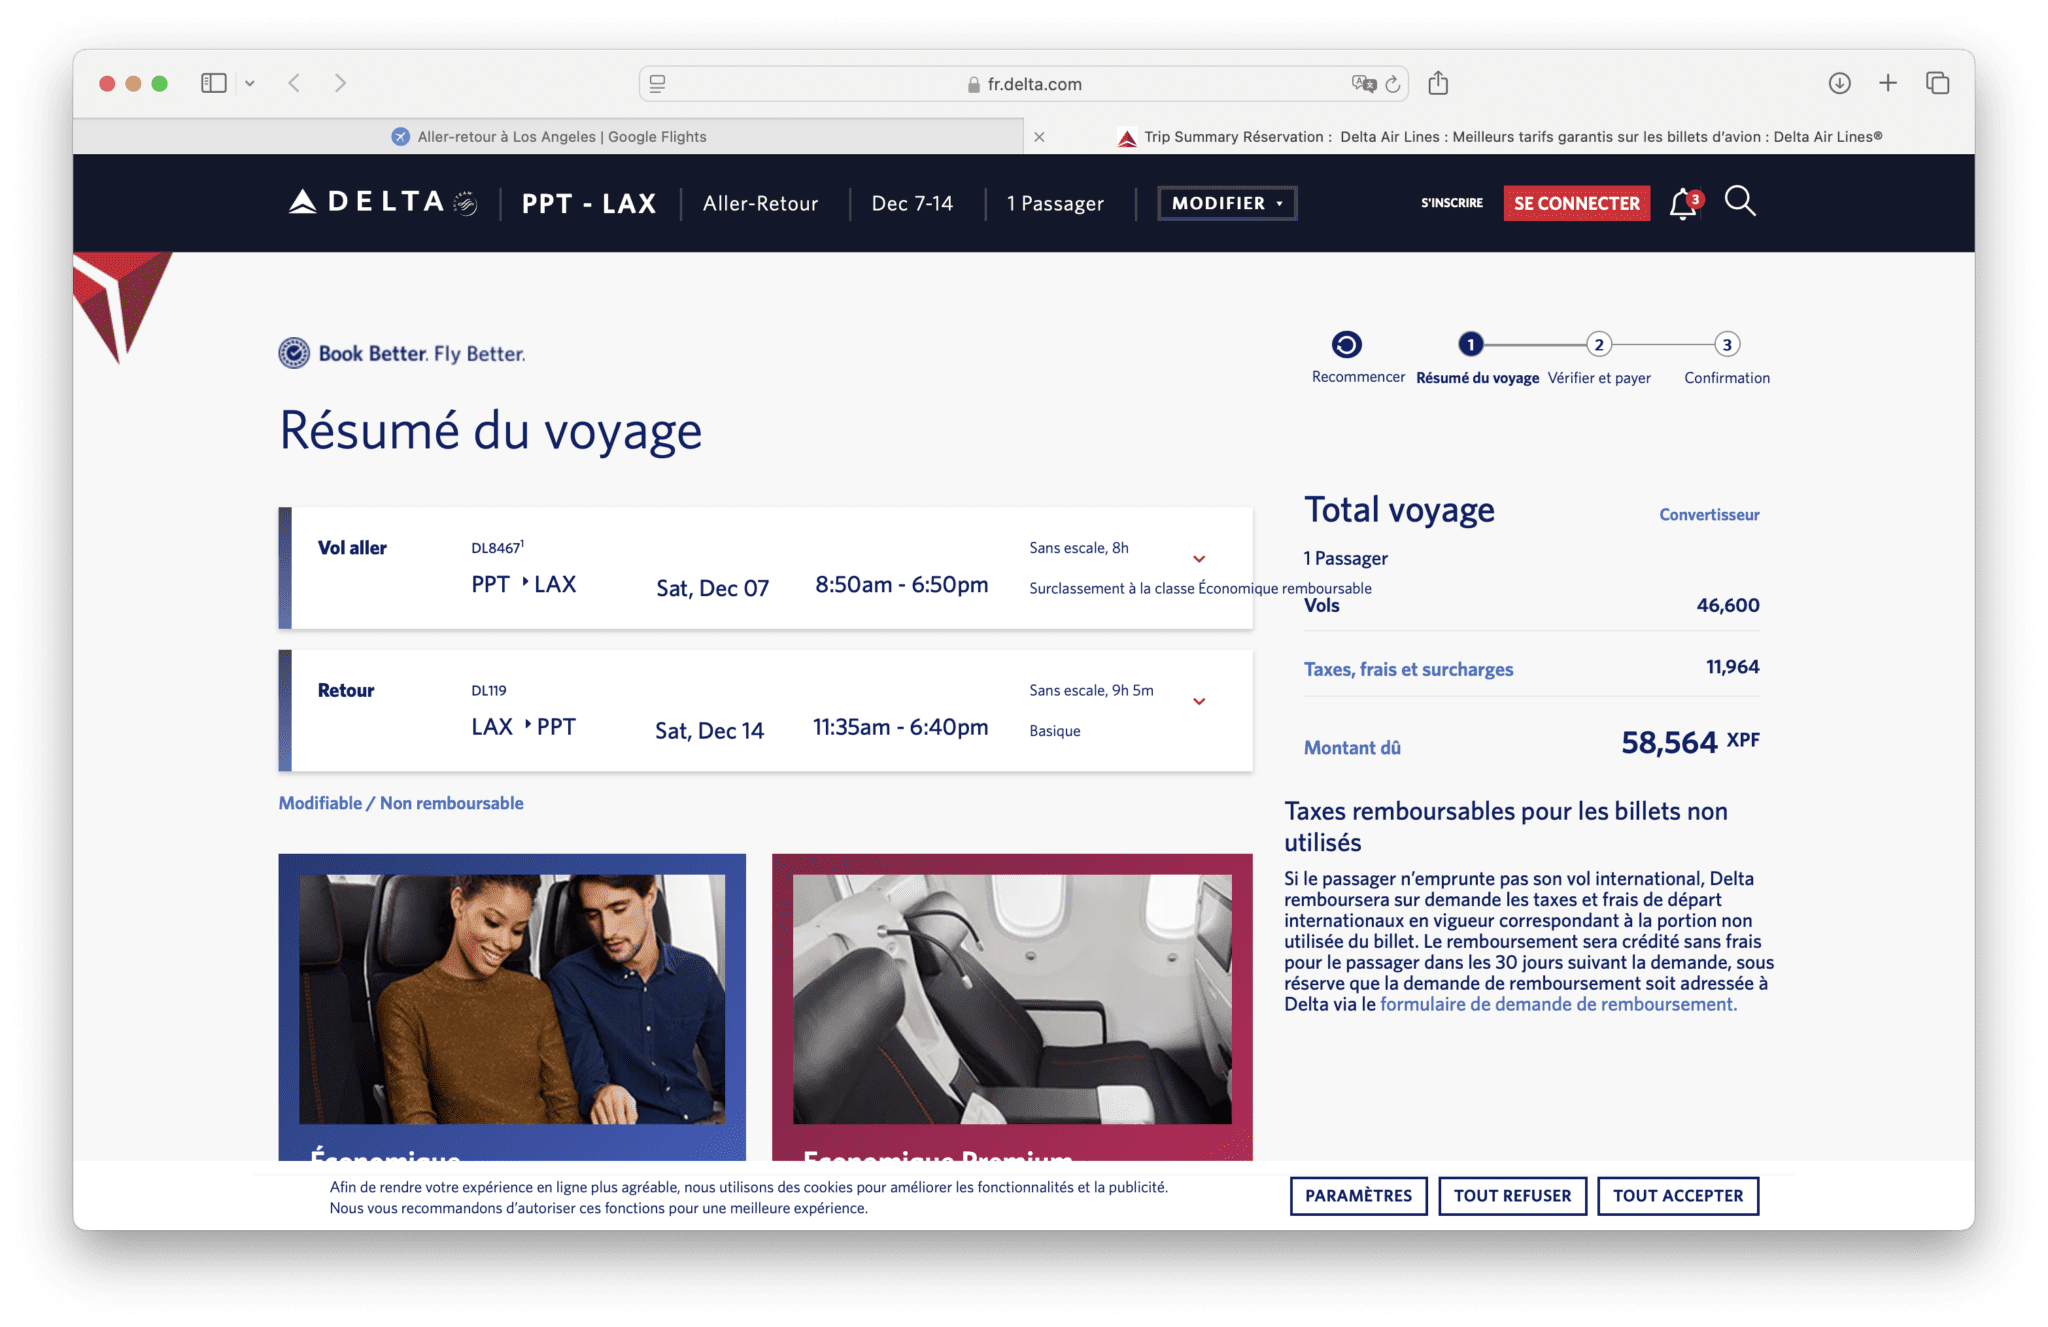Go forward with the Safari forward arrow
The width and height of the screenshot is (2048, 1327).
[x=340, y=83]
